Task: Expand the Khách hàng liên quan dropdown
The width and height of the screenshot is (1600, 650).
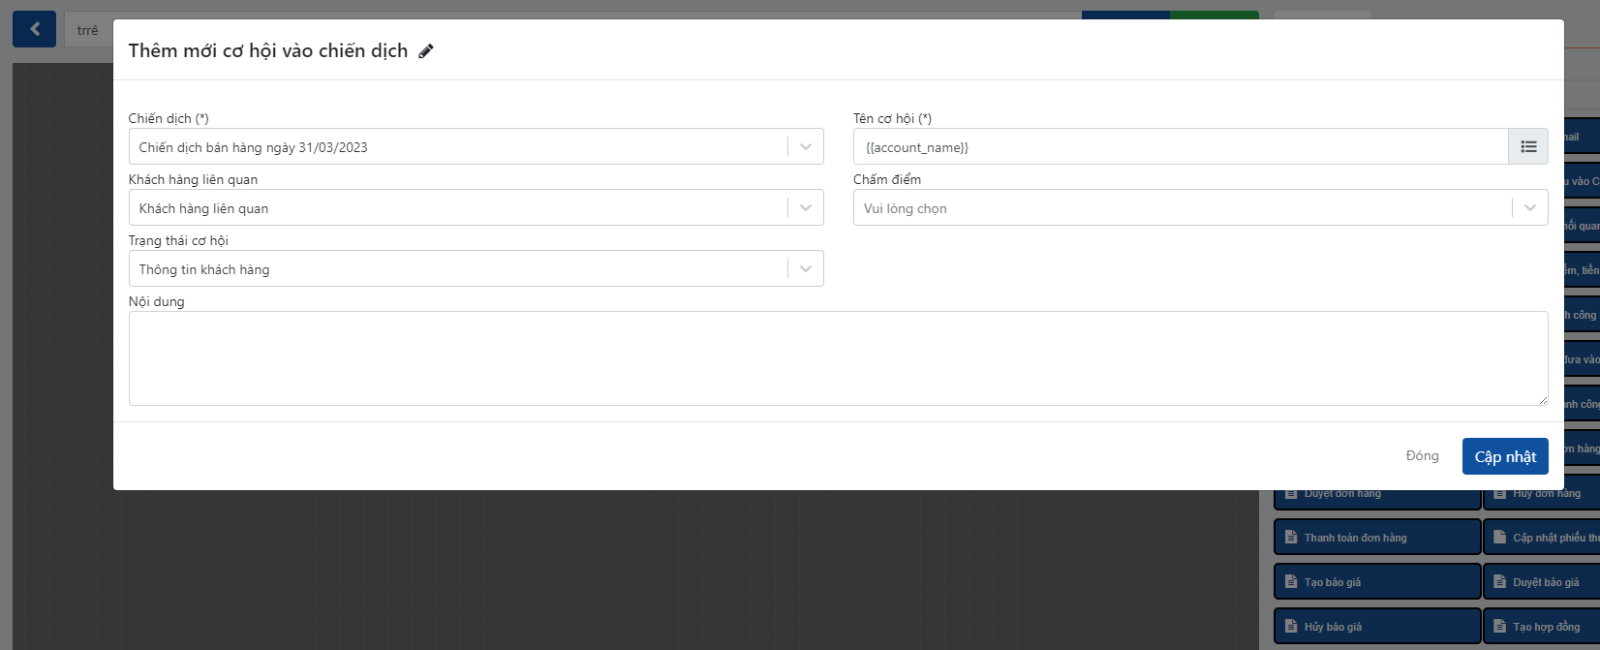Action: click(805, 208)
